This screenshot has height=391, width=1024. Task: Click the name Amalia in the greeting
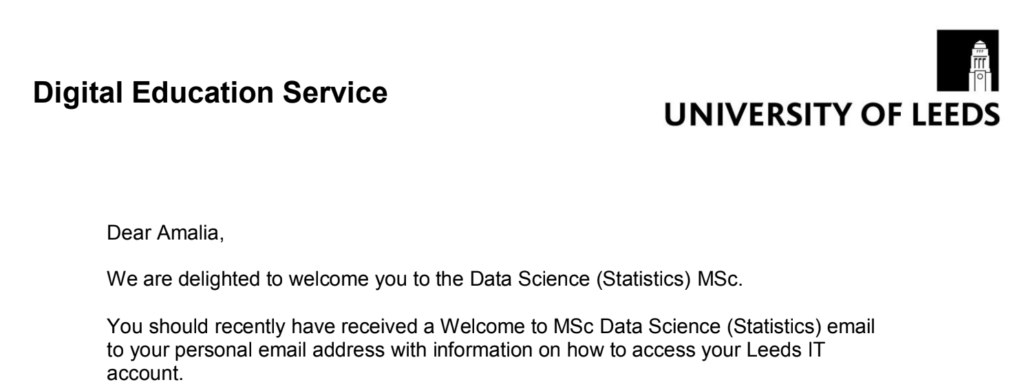[x=190, y=233]
